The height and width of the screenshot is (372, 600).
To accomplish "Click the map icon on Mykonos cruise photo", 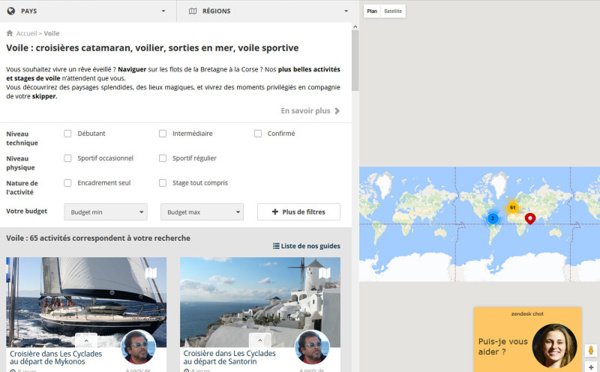I will pyautogui.click(x=151, y=273).
